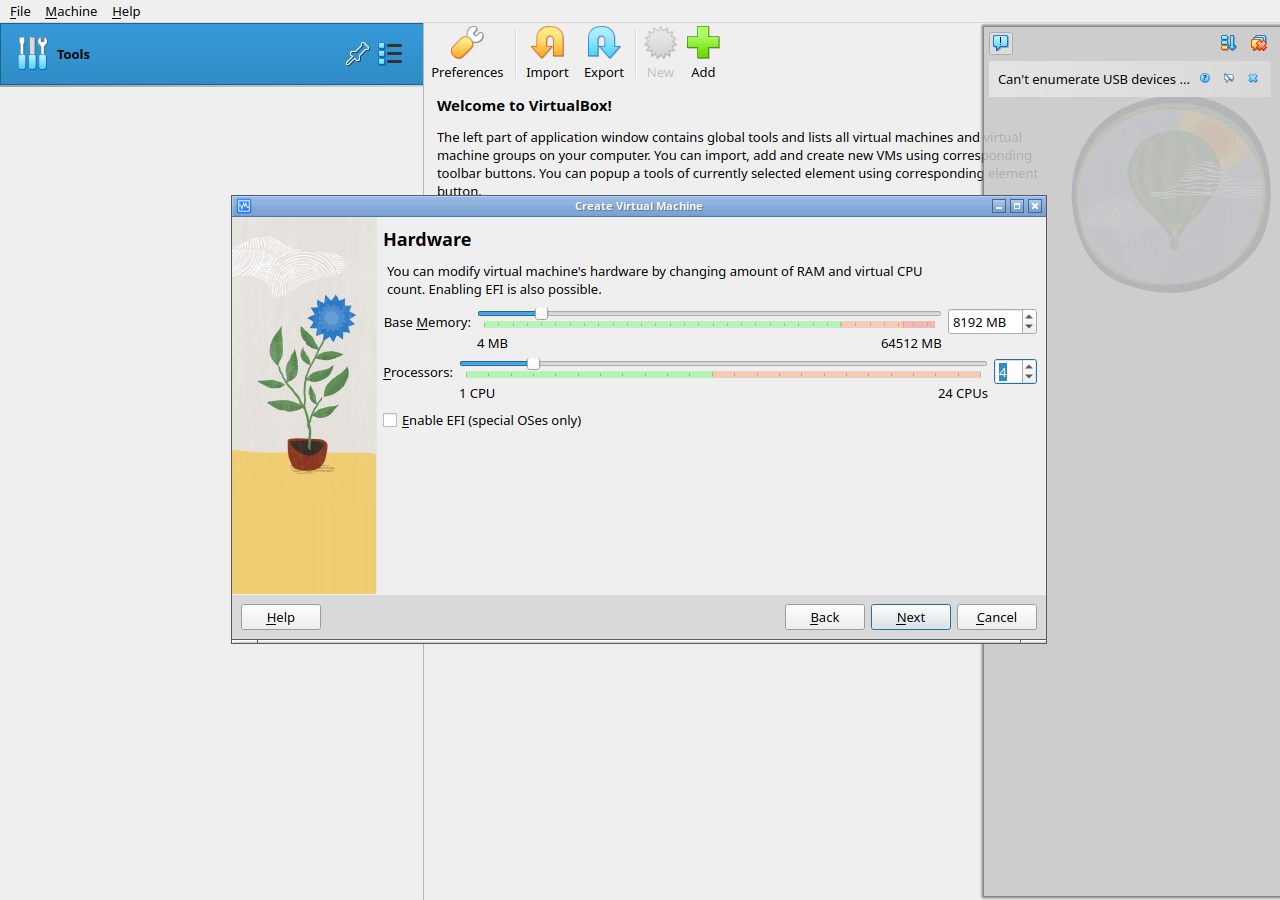Dismiss the USB devices notification

click(x=1253, y=78)
